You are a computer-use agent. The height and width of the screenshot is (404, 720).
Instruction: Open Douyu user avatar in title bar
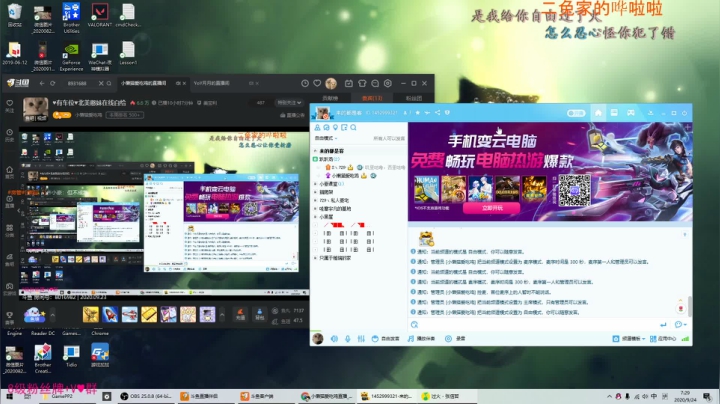[331, 83]
